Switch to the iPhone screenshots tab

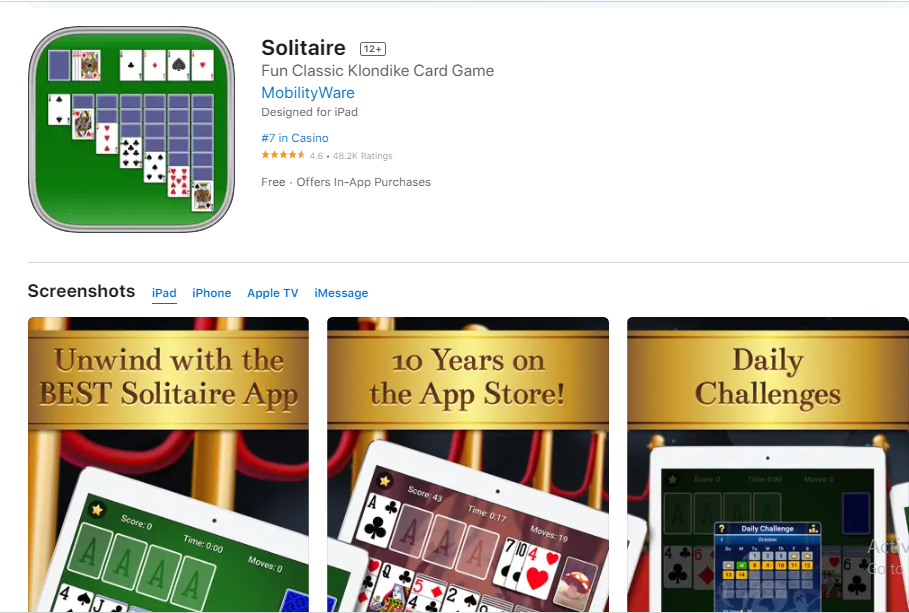click(x=212, y=293)
